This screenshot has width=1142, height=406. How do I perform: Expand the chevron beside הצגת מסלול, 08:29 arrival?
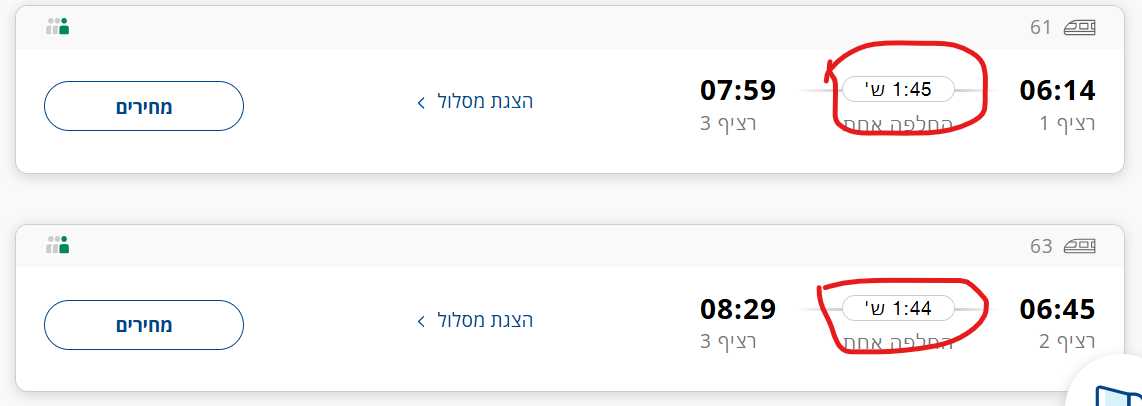[x=422, y=321]
